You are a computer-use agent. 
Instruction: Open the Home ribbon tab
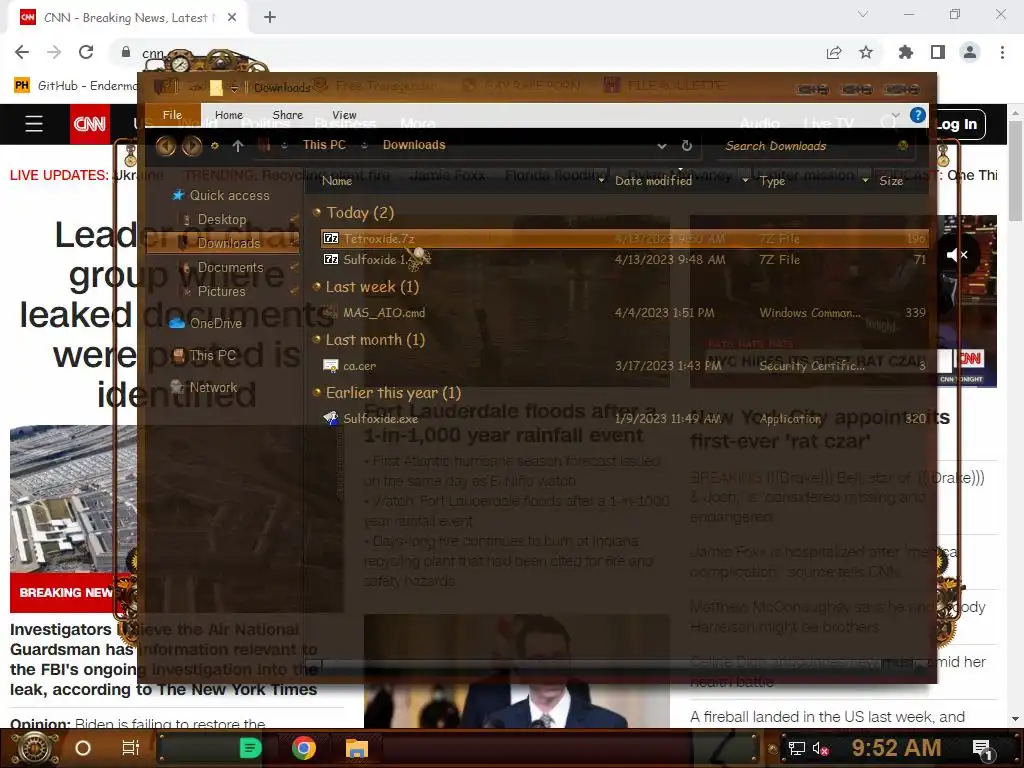point(229,115)
